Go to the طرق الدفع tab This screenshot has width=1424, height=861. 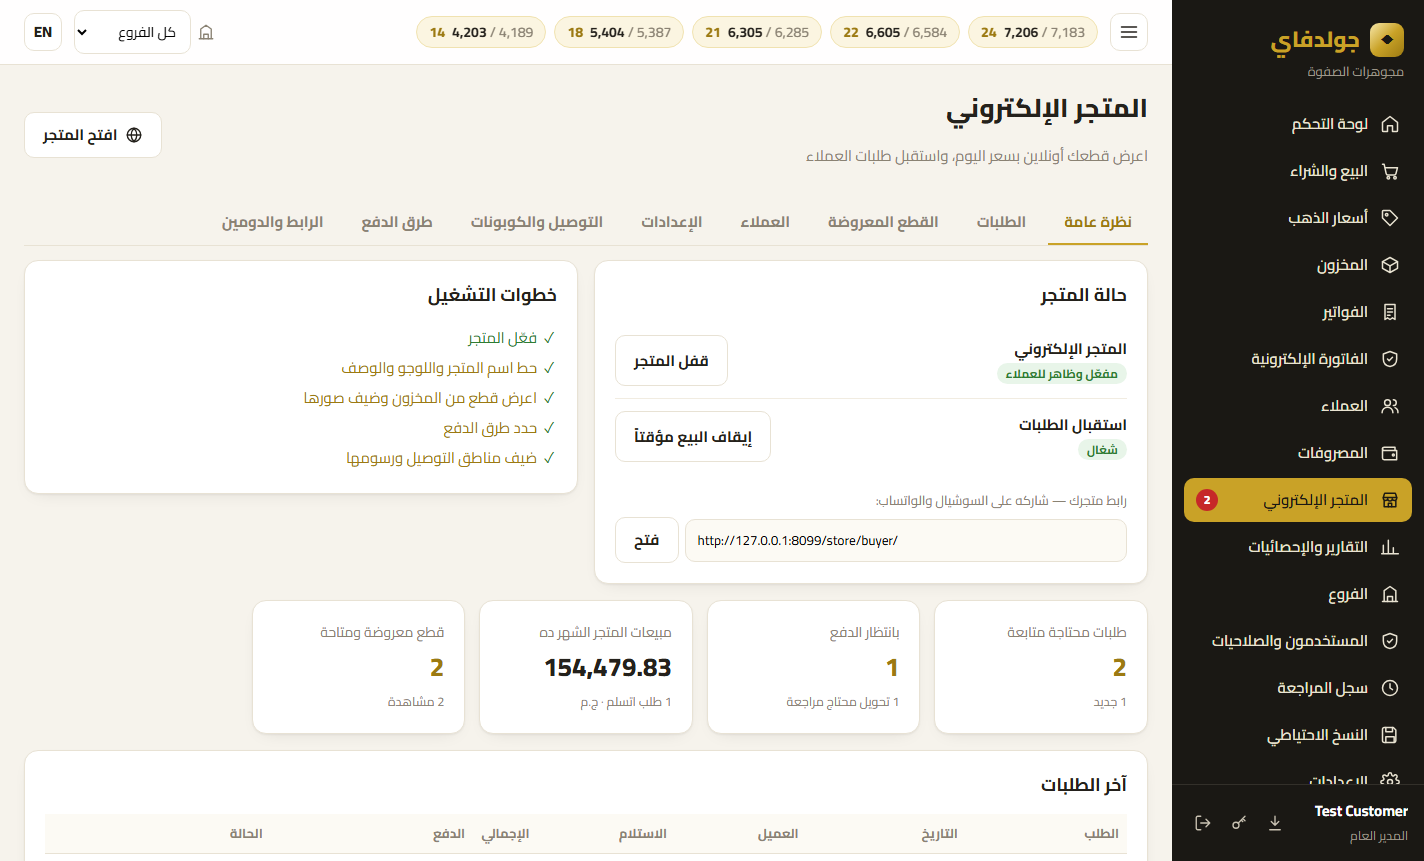coord(397,221)
